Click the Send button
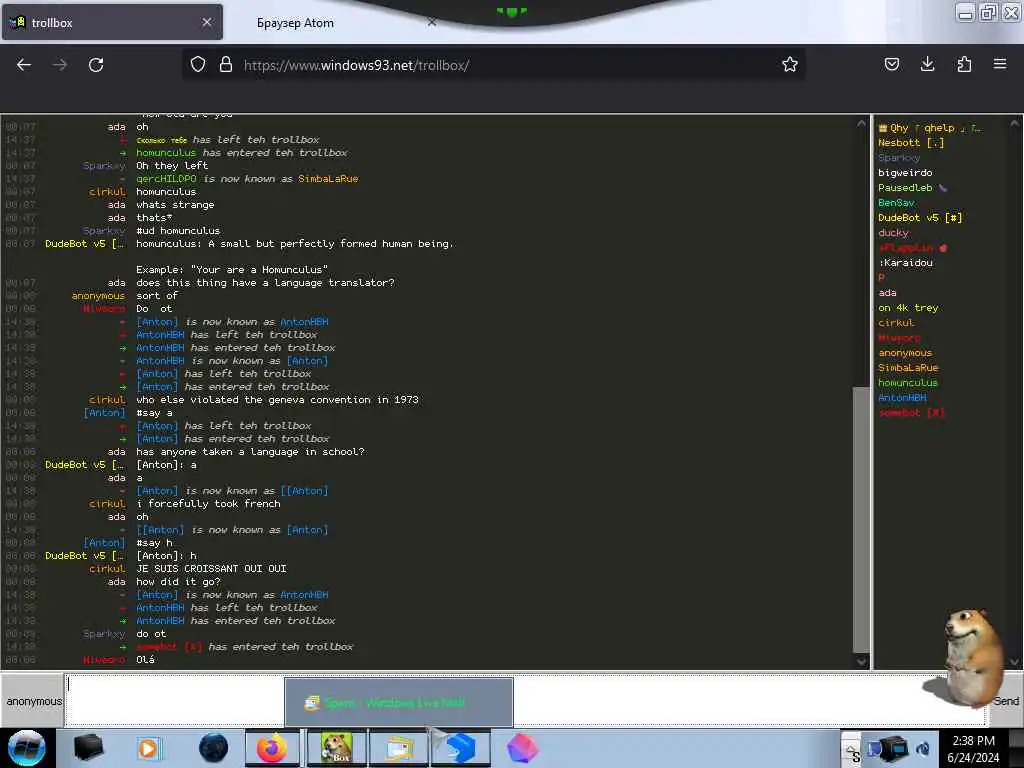This screenshot has height=768, width=1024. point(1006,701)
